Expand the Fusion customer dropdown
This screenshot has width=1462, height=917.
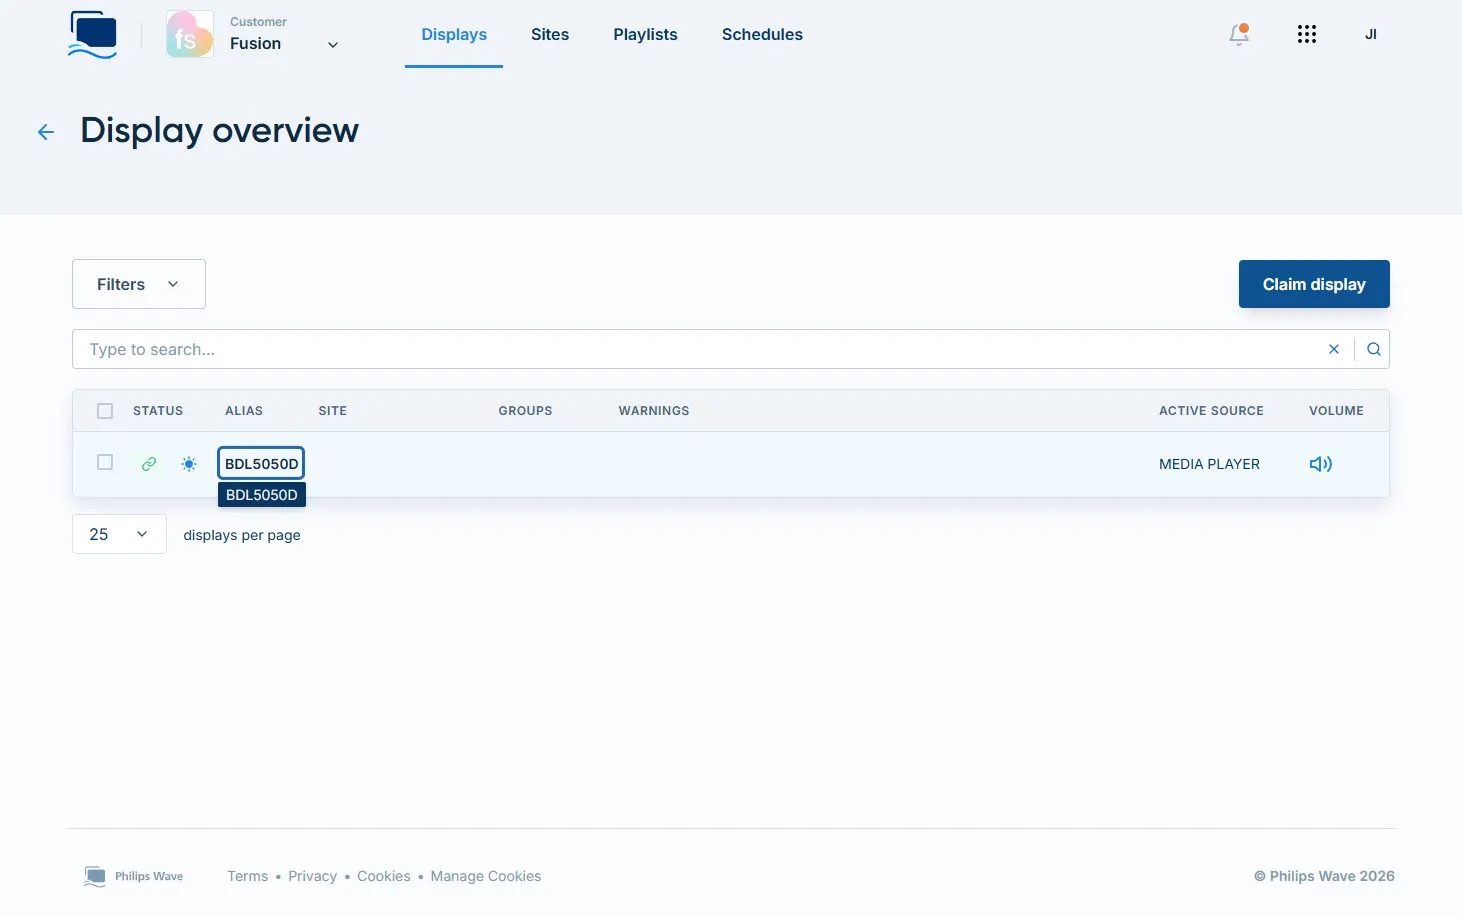333,44
